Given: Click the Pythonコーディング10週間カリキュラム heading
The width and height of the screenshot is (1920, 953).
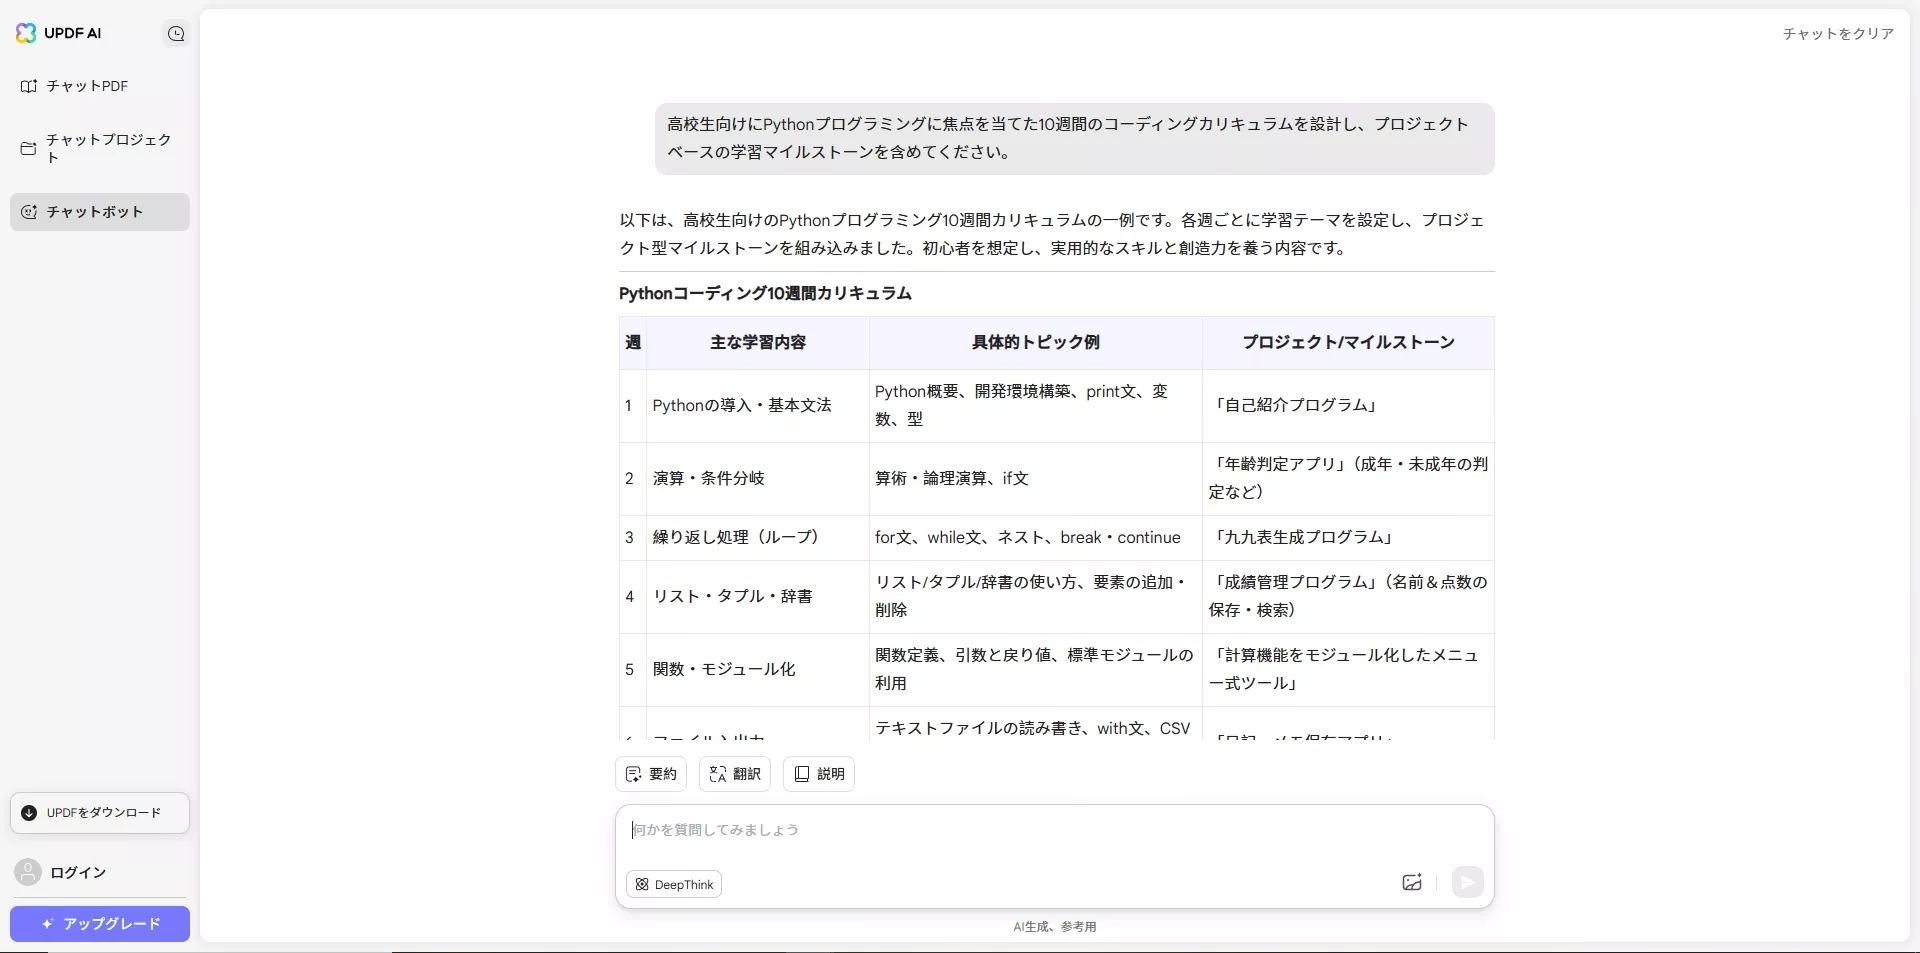Looking at the screenshot, I should pyautogui.click(x=765, y=293).
